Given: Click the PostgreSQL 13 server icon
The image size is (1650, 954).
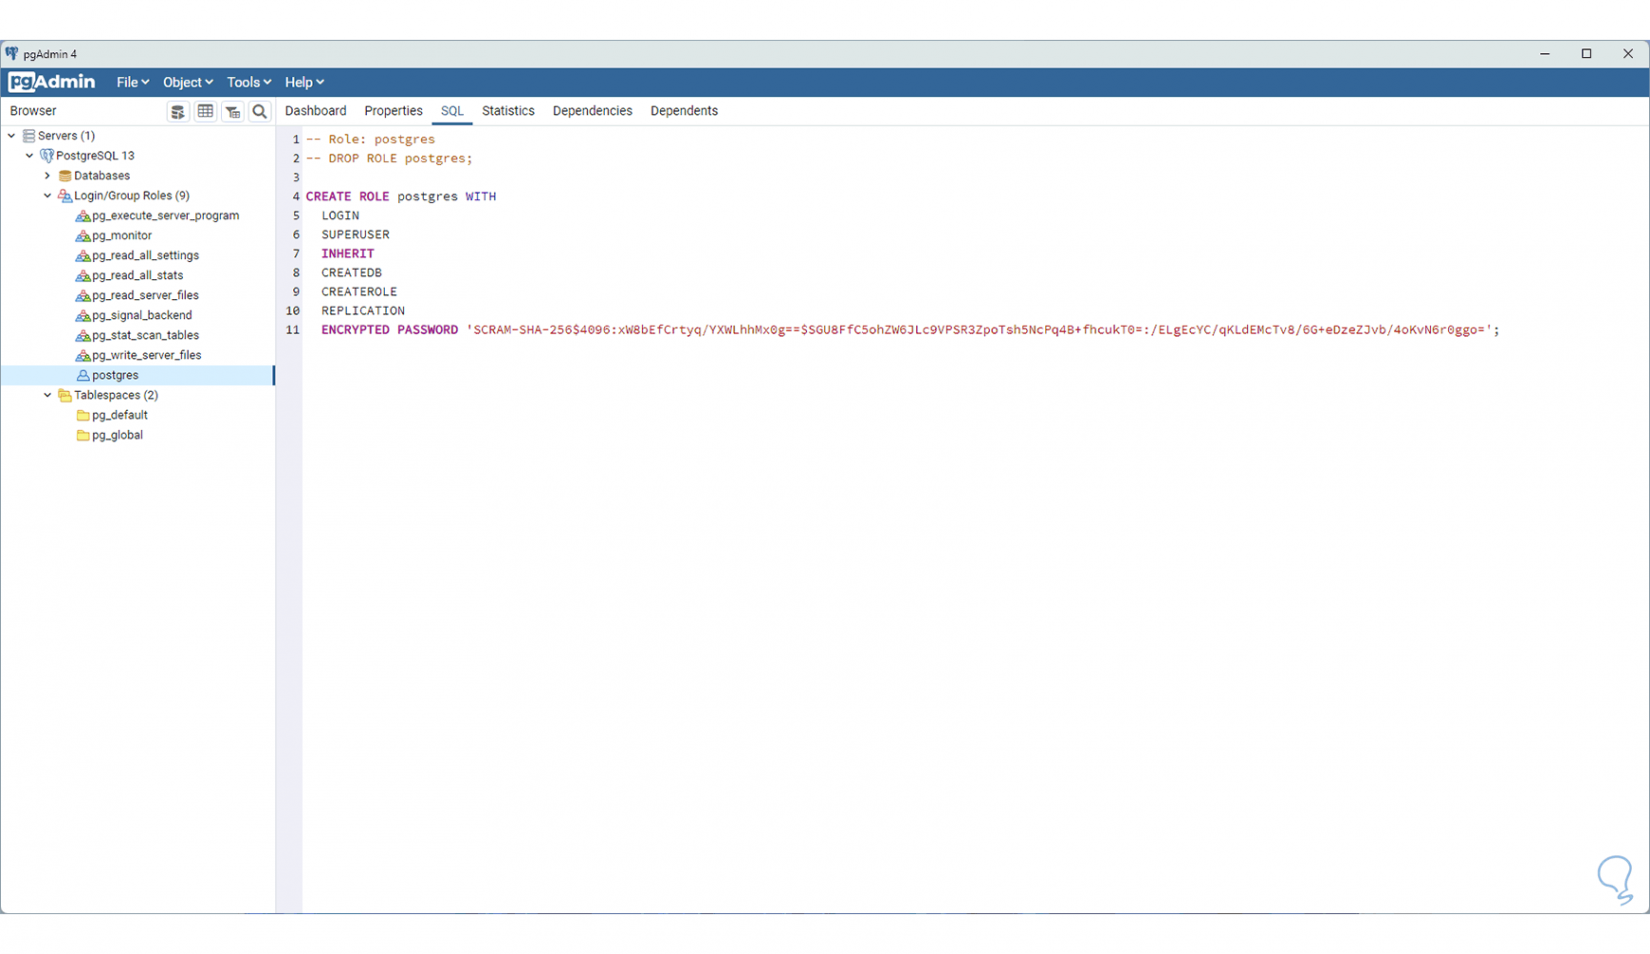Looking at the screenshot, I should pos(47,156).
